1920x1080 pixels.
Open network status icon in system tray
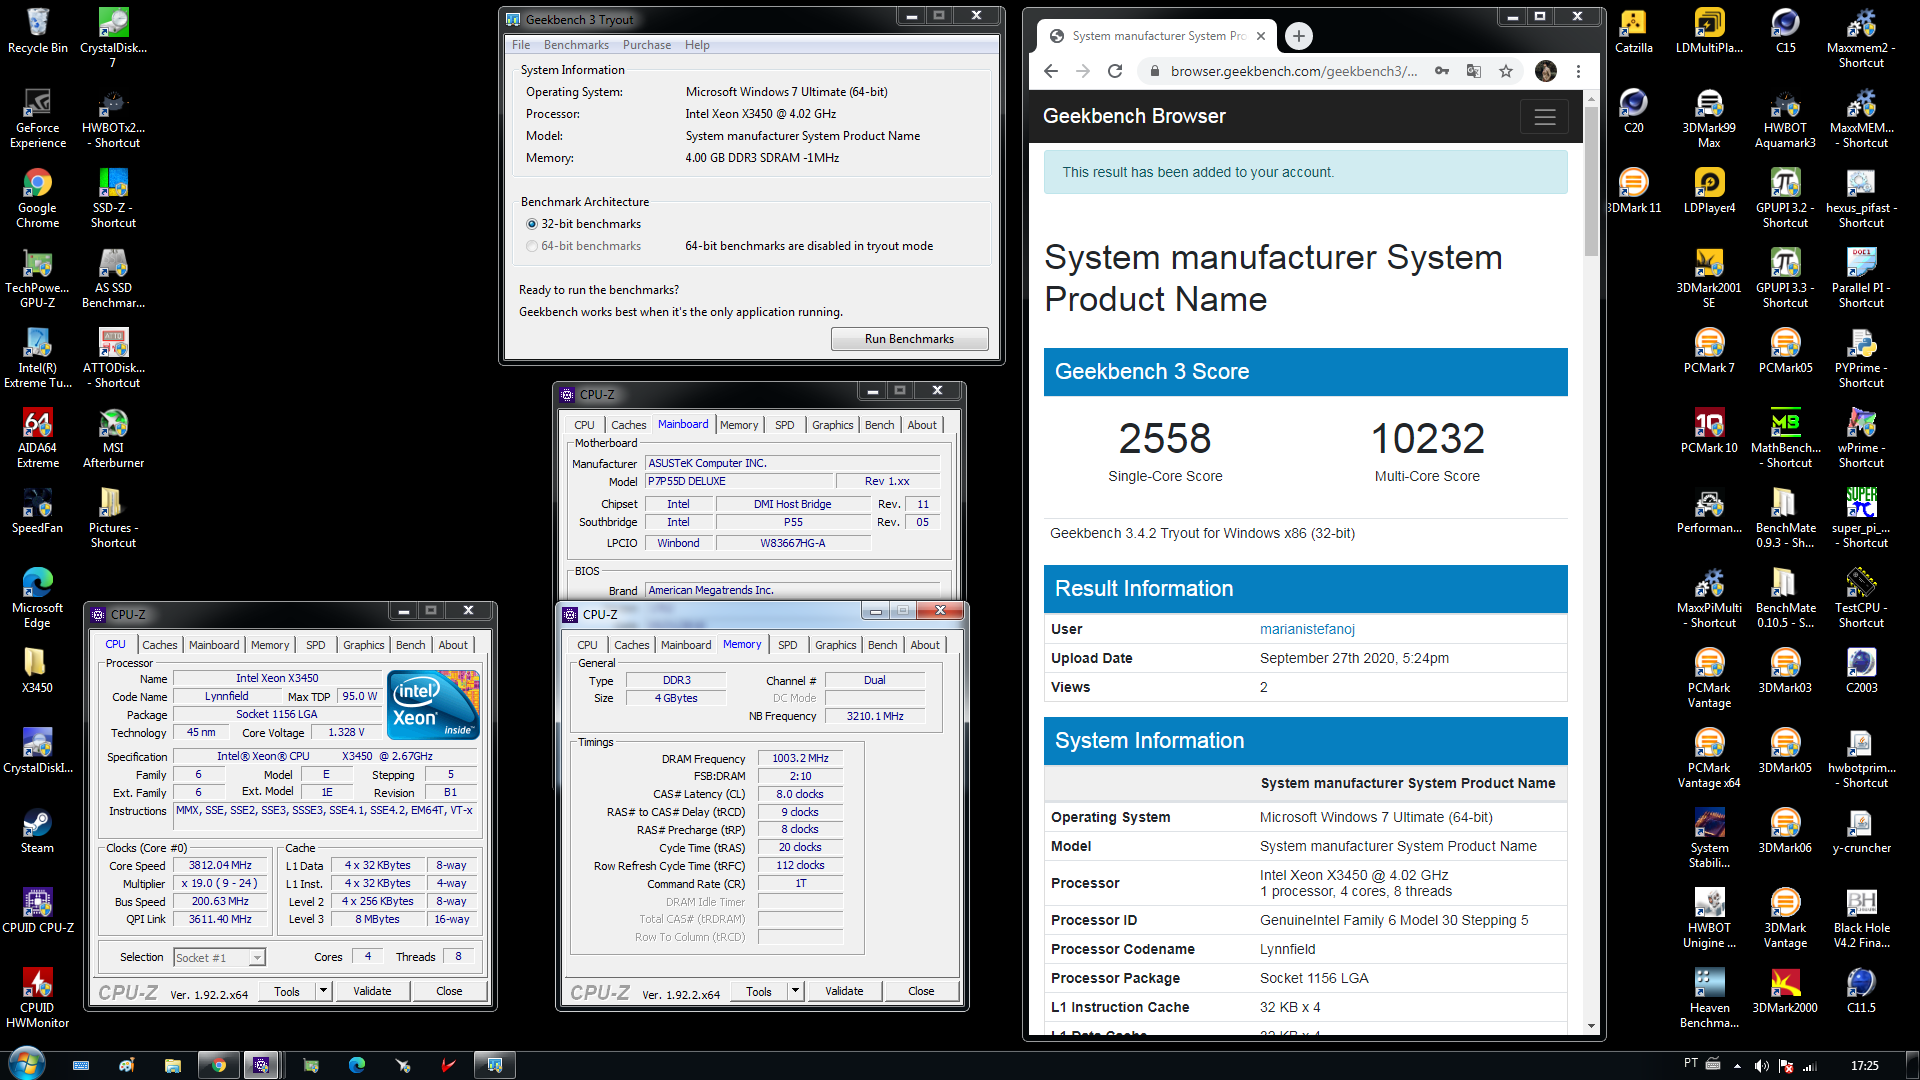pos(1809,1066)
